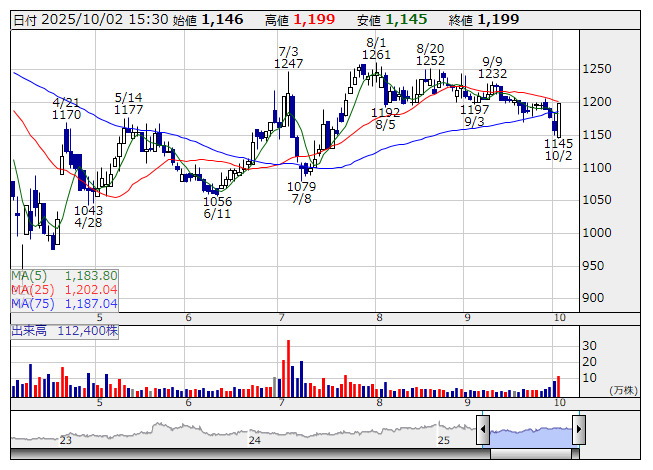The image size is (653, 470).
Task: Click the year 23 marker in overview
Action: 65,440
